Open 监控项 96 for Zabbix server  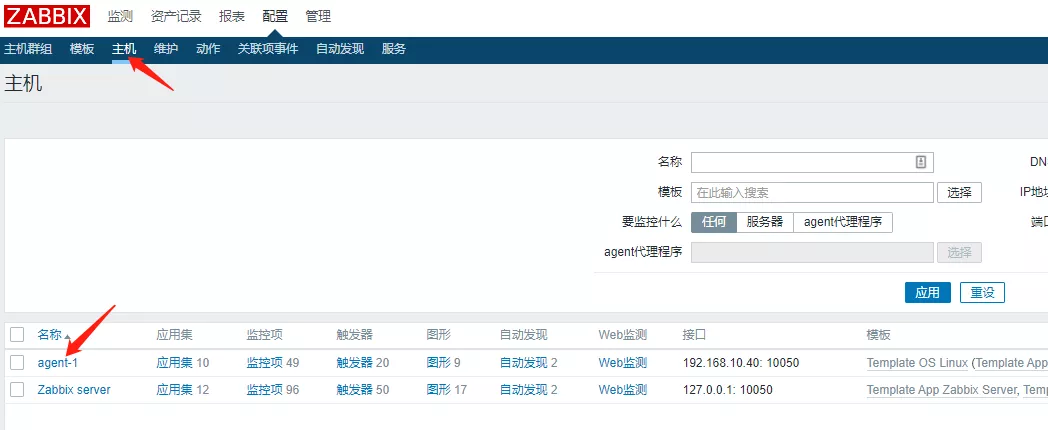(x=272, y=389)
